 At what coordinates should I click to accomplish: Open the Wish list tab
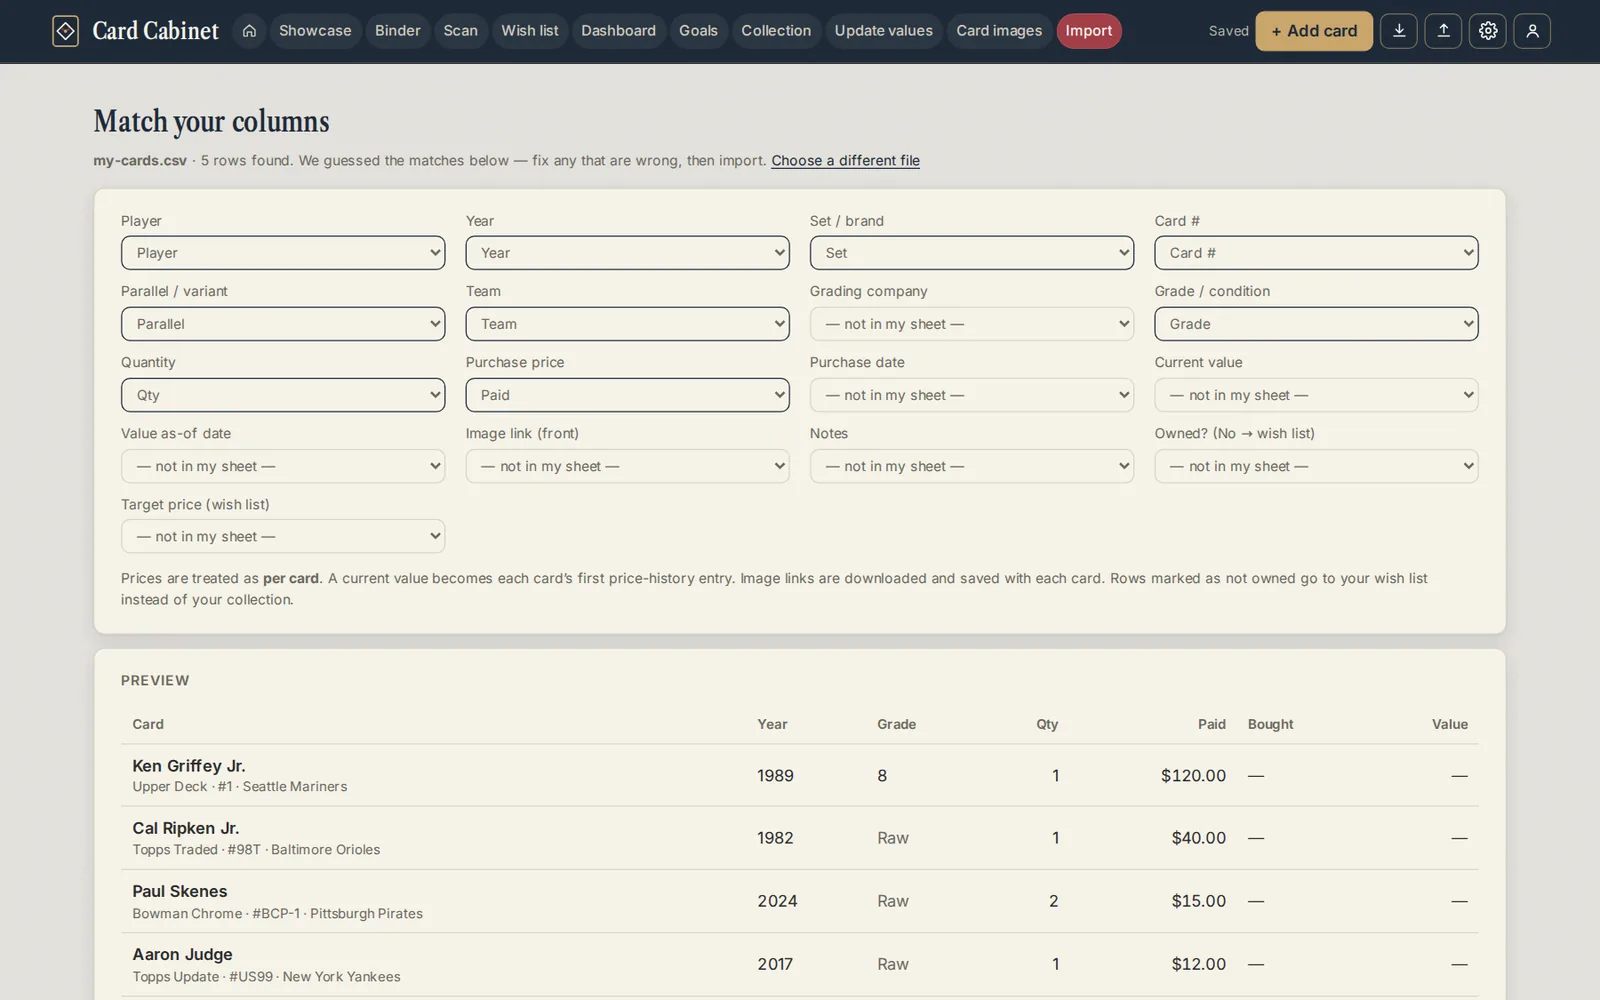(530, 31)
